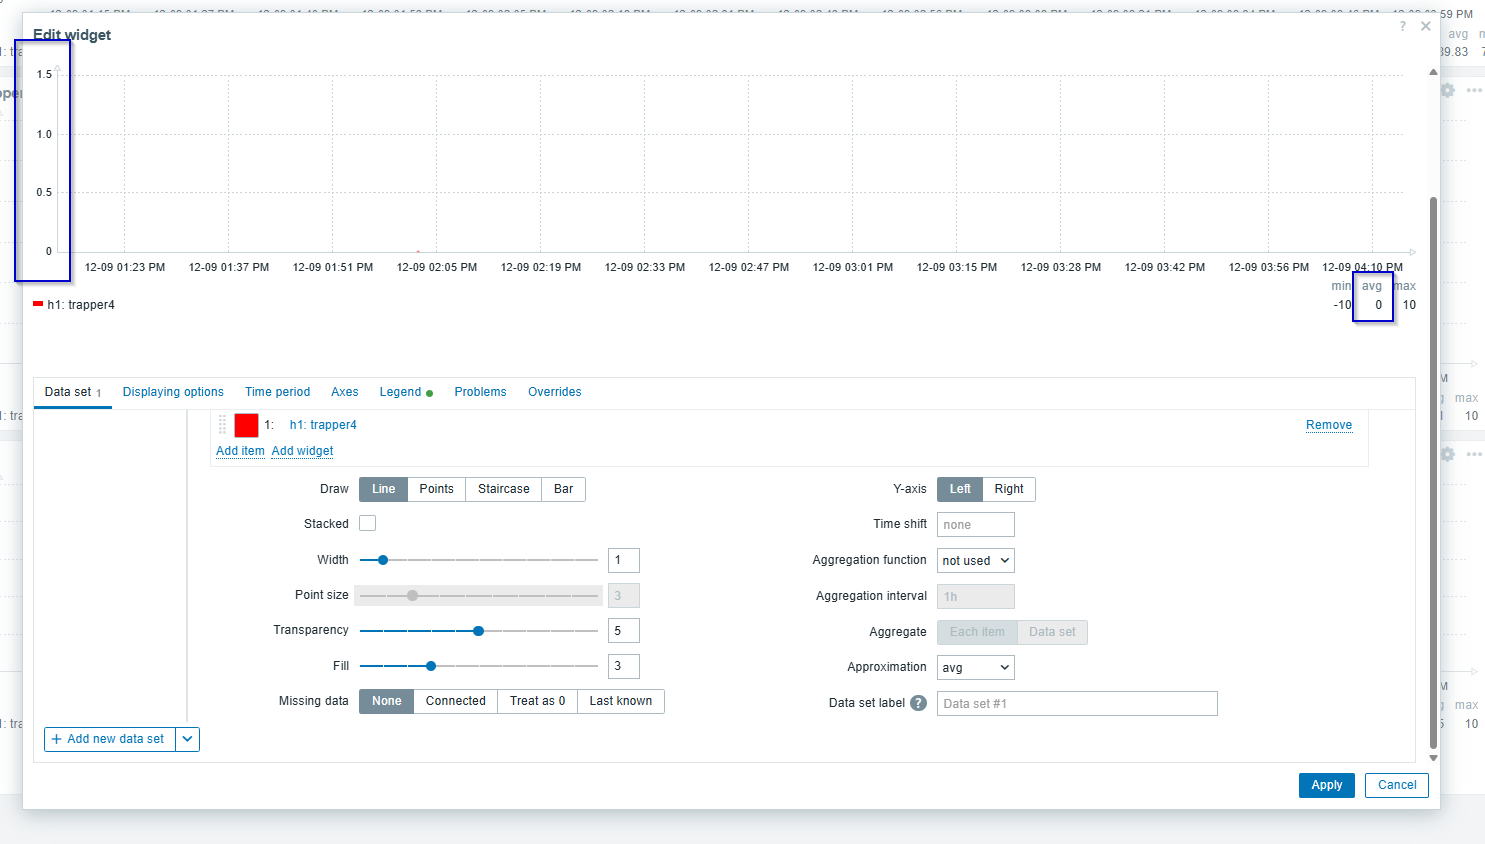Screen dimensions: 1485x844
Task: Click the Add widget link
Action: coord(302,451)
